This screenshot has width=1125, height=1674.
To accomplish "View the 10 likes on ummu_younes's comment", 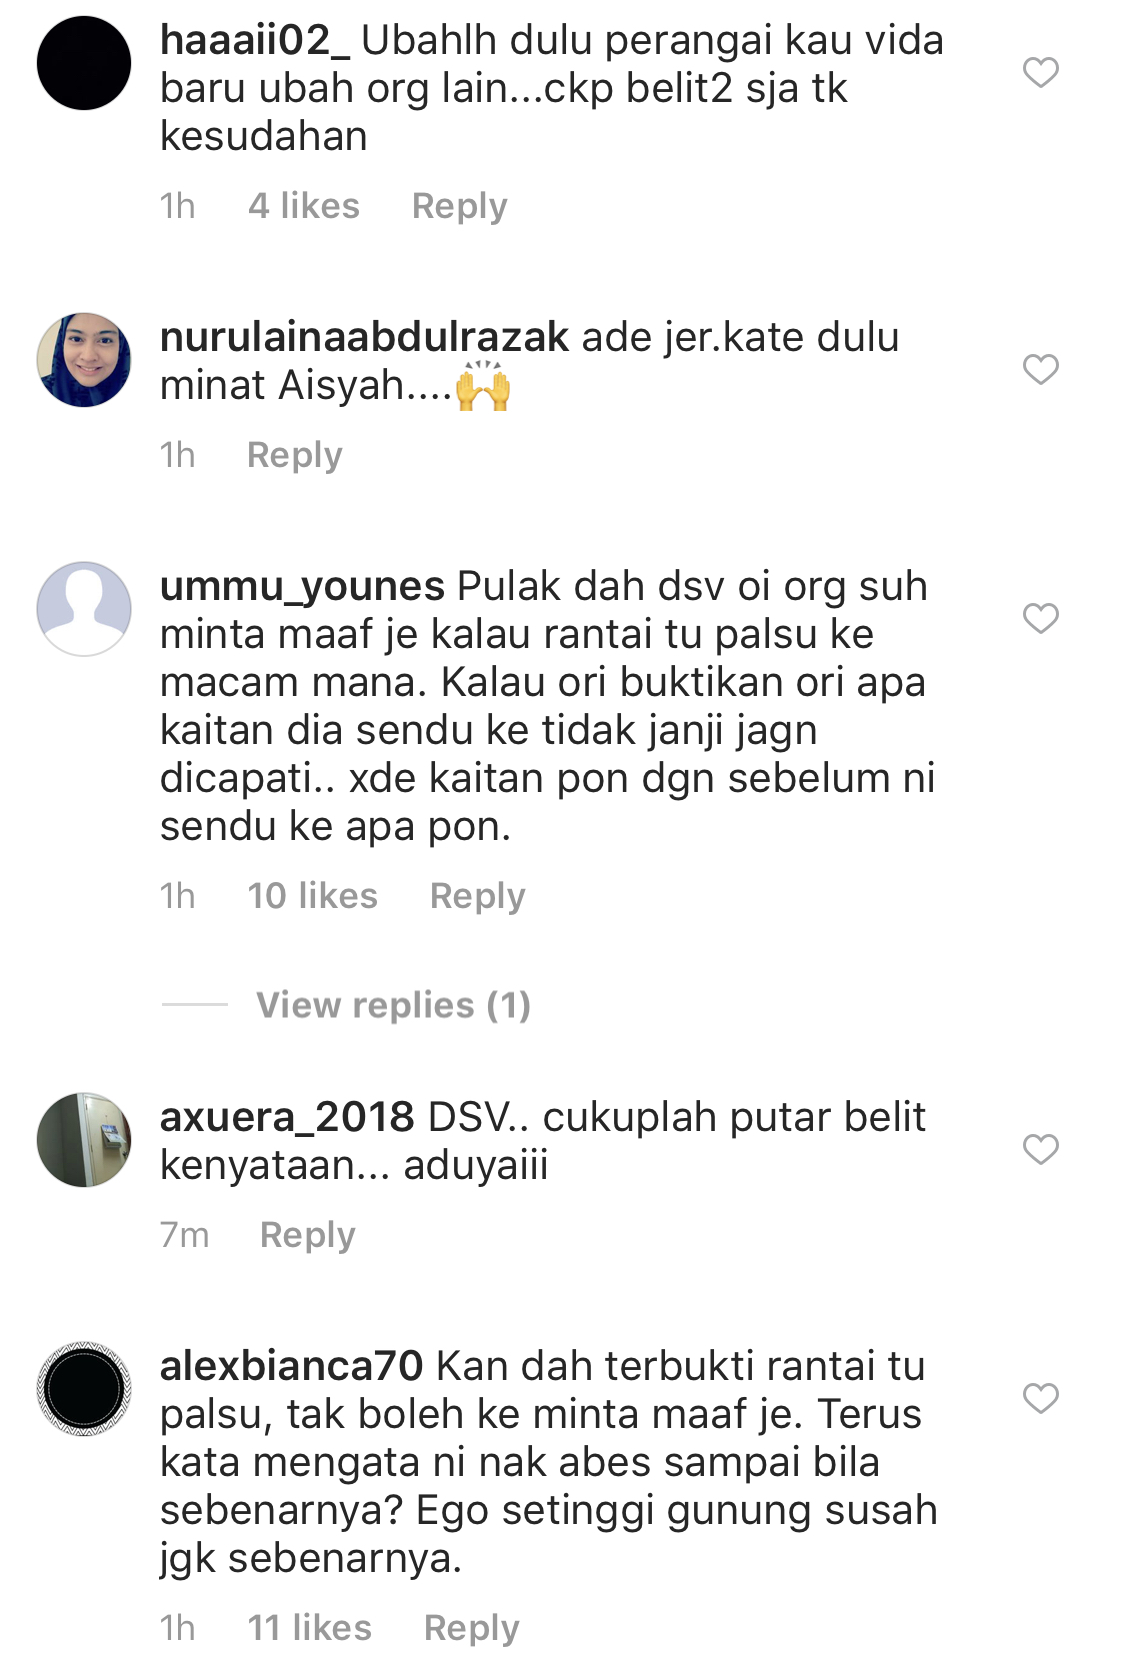I will click(313, 896).
